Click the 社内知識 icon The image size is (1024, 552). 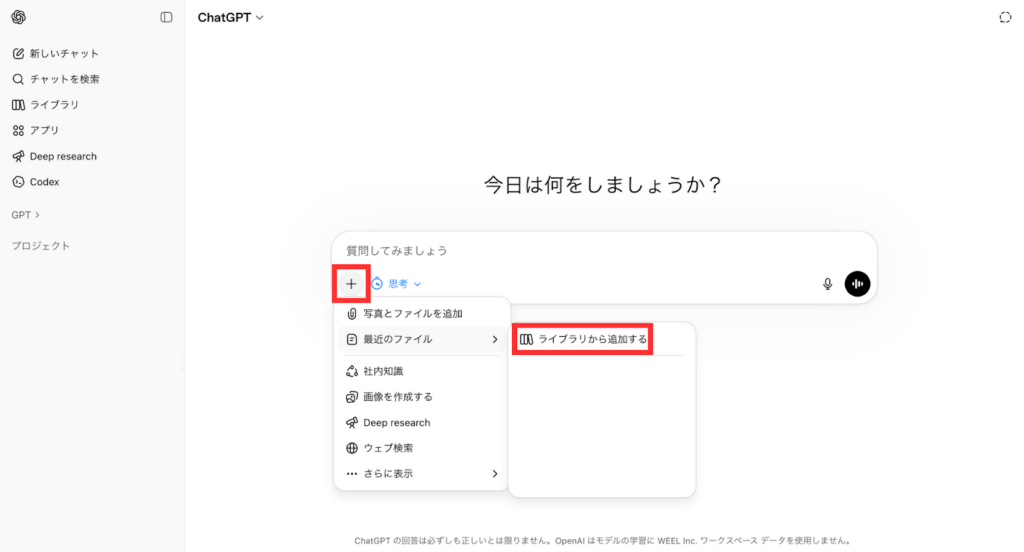351,371
